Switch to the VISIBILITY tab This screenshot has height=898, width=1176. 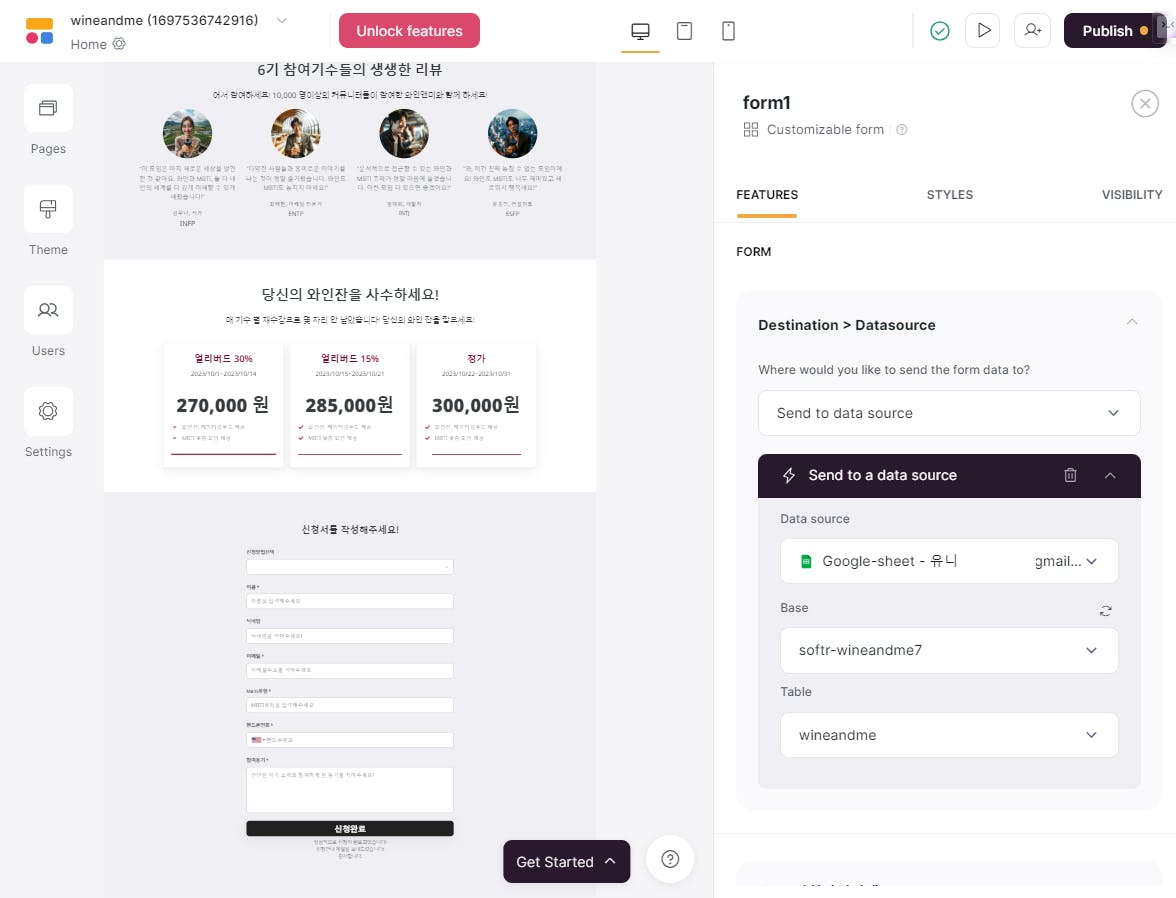(1132, 195)
